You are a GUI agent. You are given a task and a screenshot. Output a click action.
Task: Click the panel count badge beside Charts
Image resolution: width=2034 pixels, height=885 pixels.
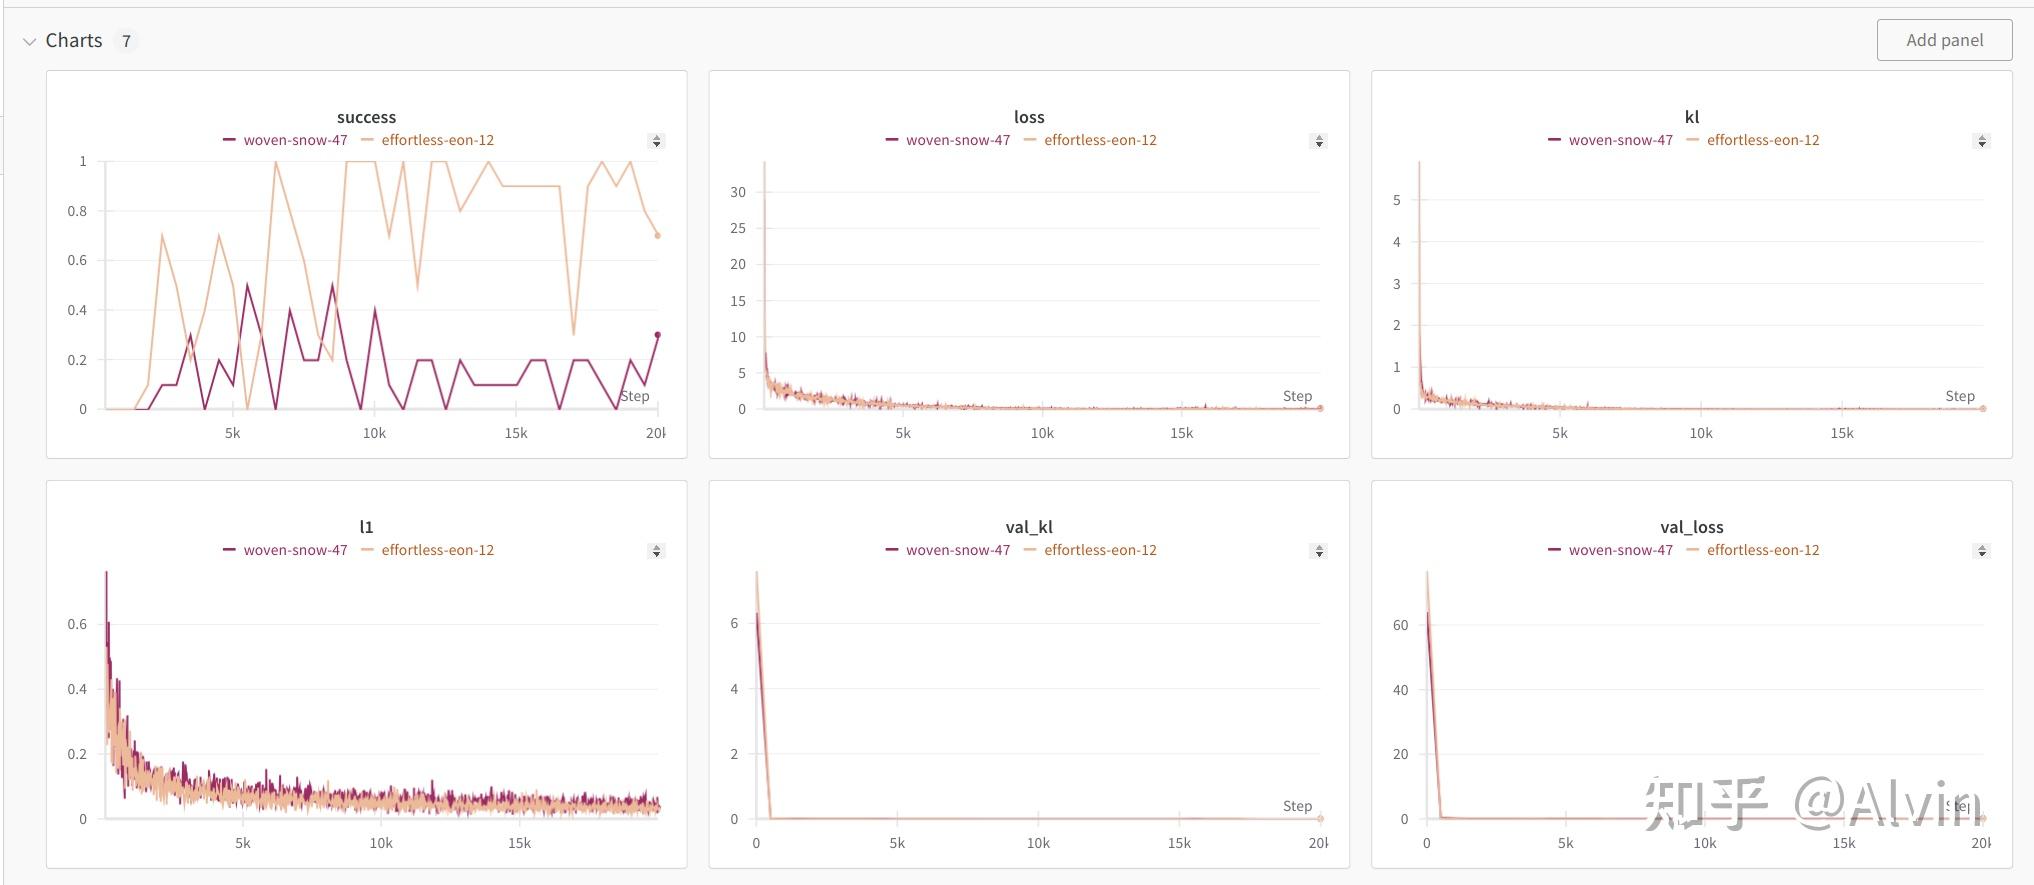coord(126,41)
